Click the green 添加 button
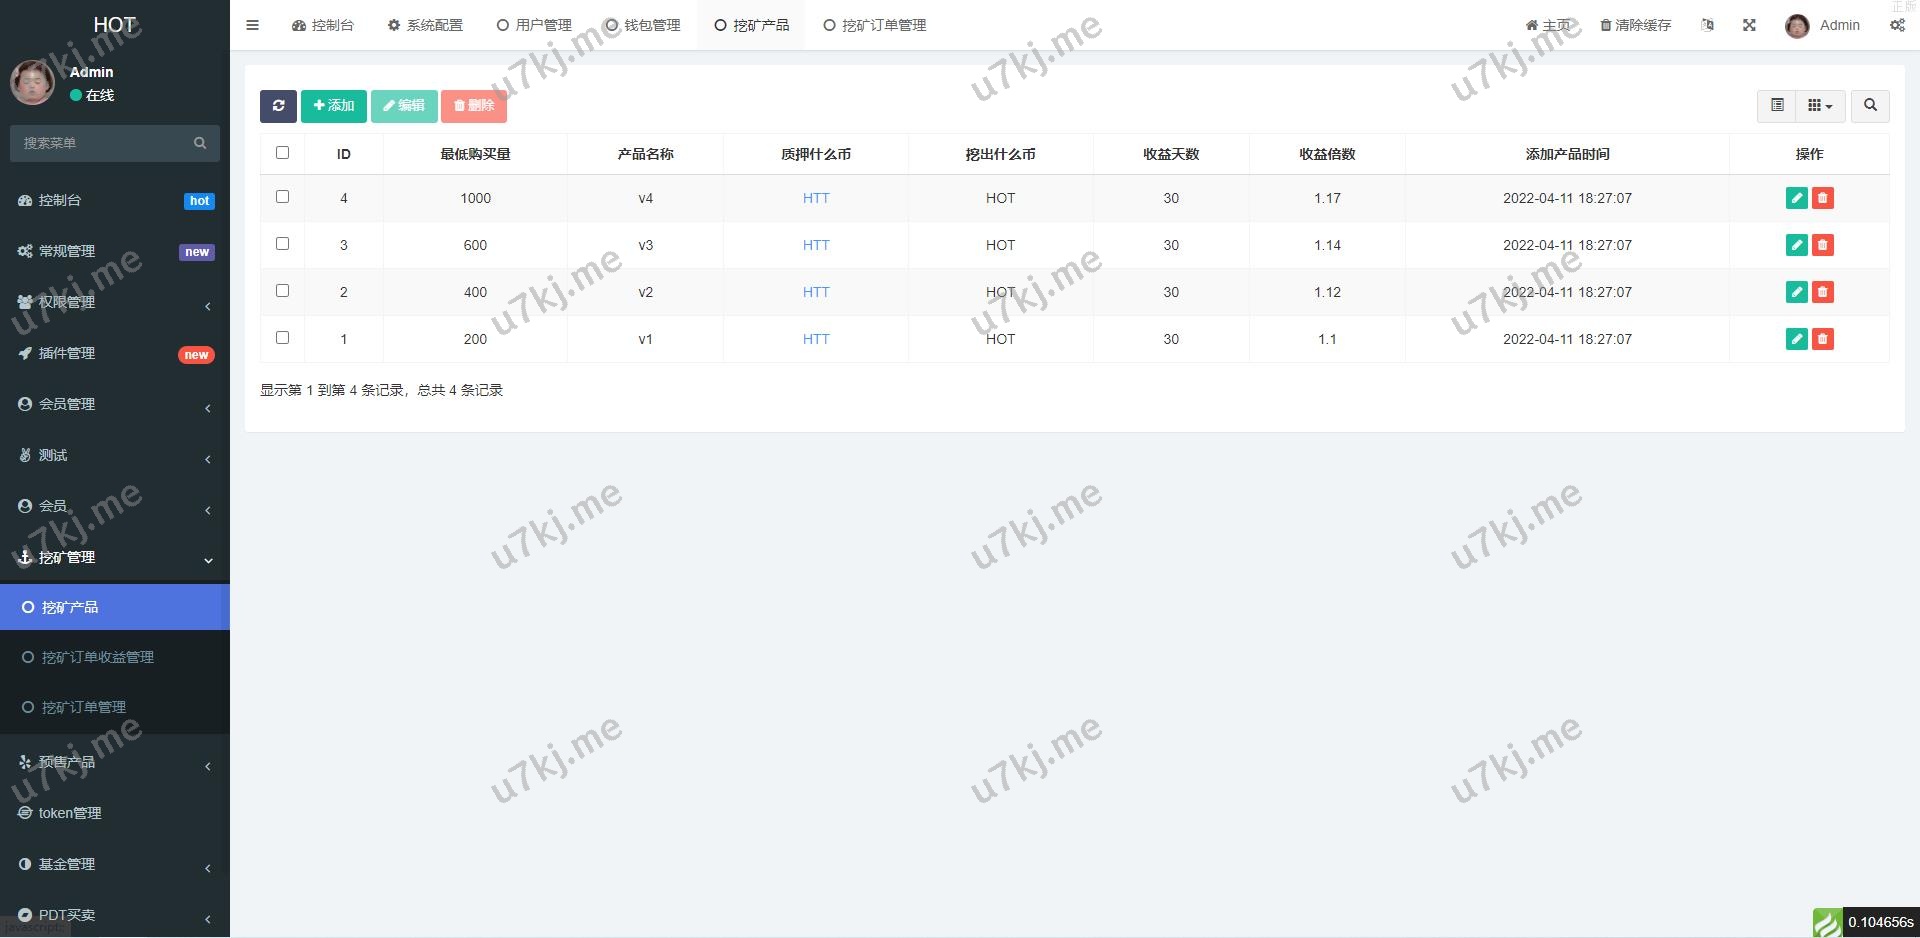The image size is (1920, 938). click(334, 106)
